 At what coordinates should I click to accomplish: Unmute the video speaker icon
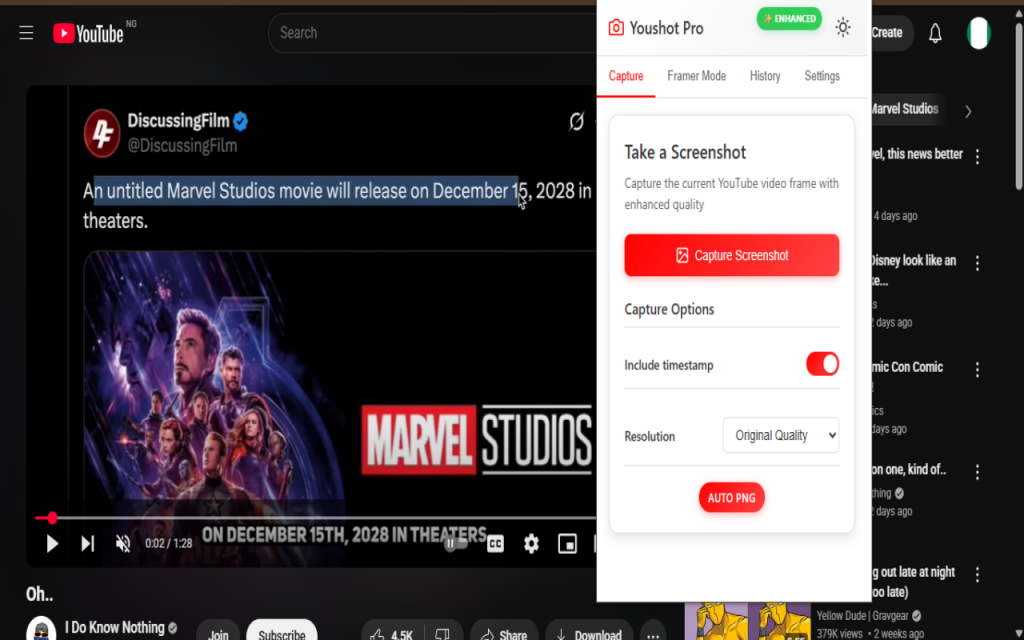pyautogui.click(x=123, y=543)
